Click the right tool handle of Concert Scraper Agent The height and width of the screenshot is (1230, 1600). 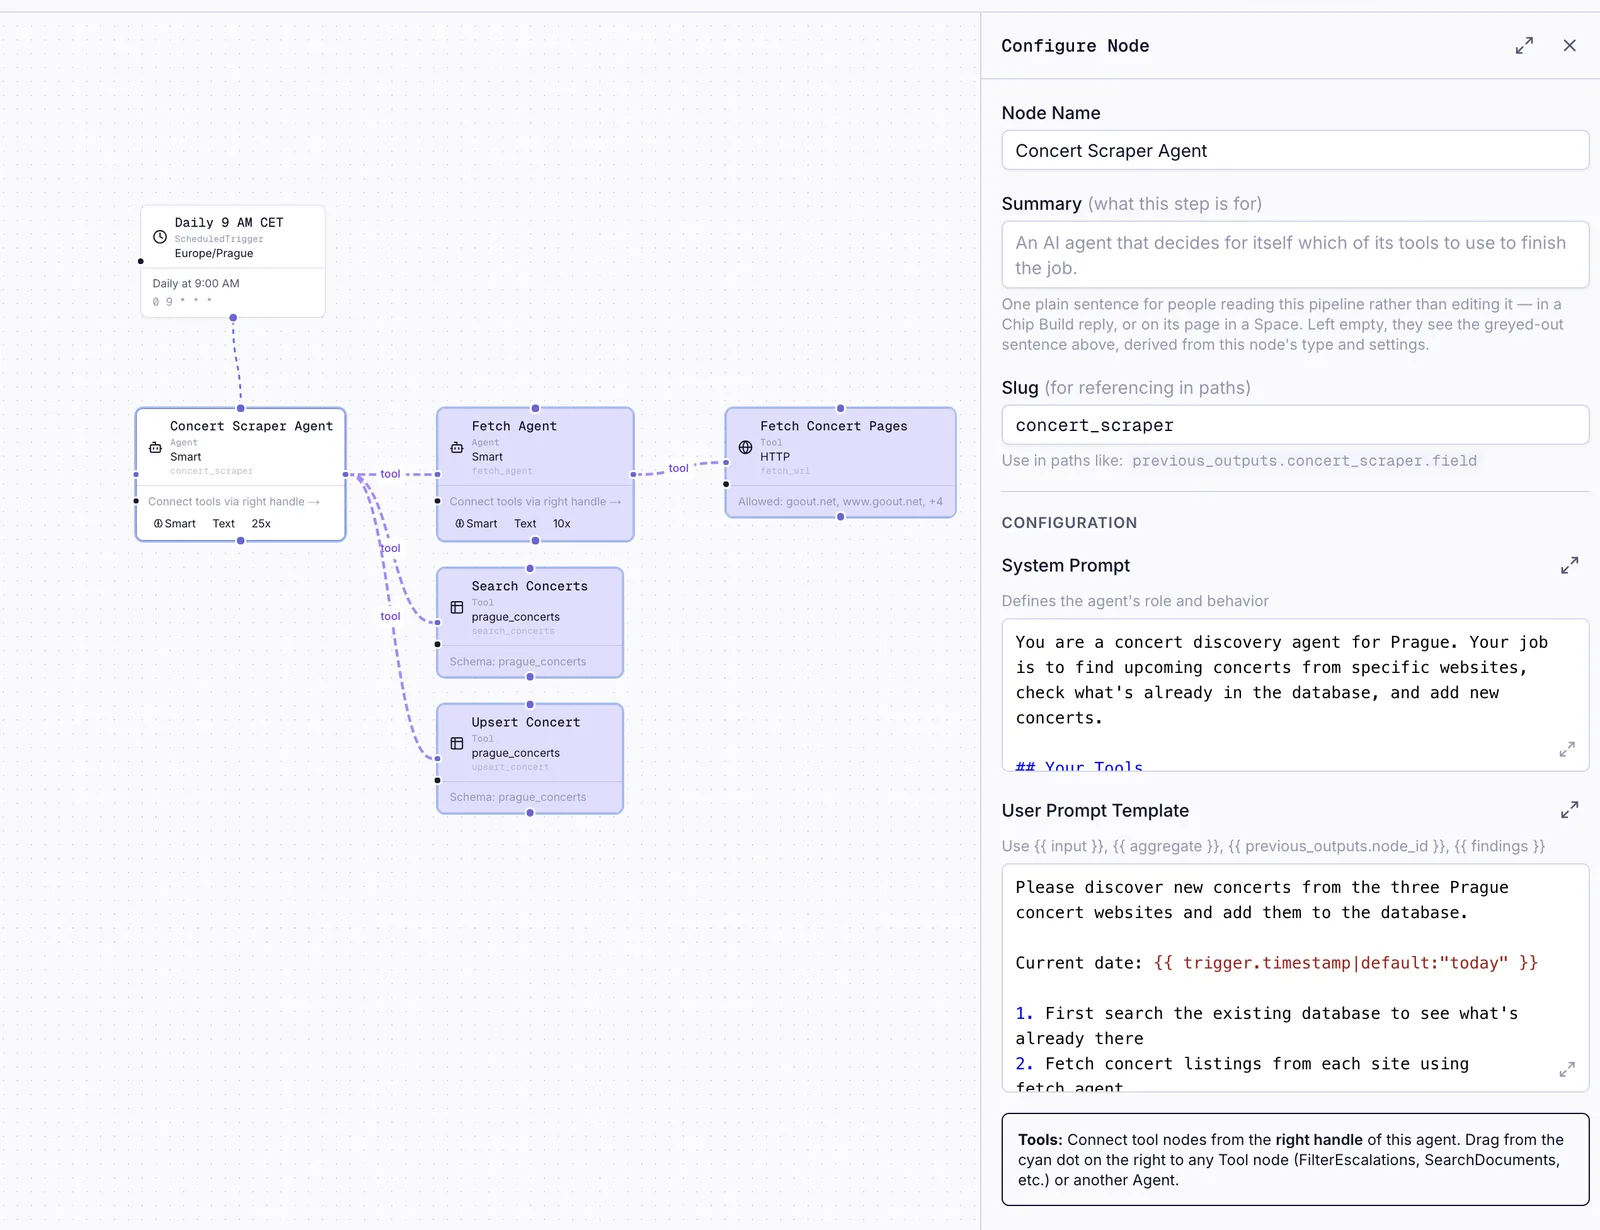coord(346,474)
